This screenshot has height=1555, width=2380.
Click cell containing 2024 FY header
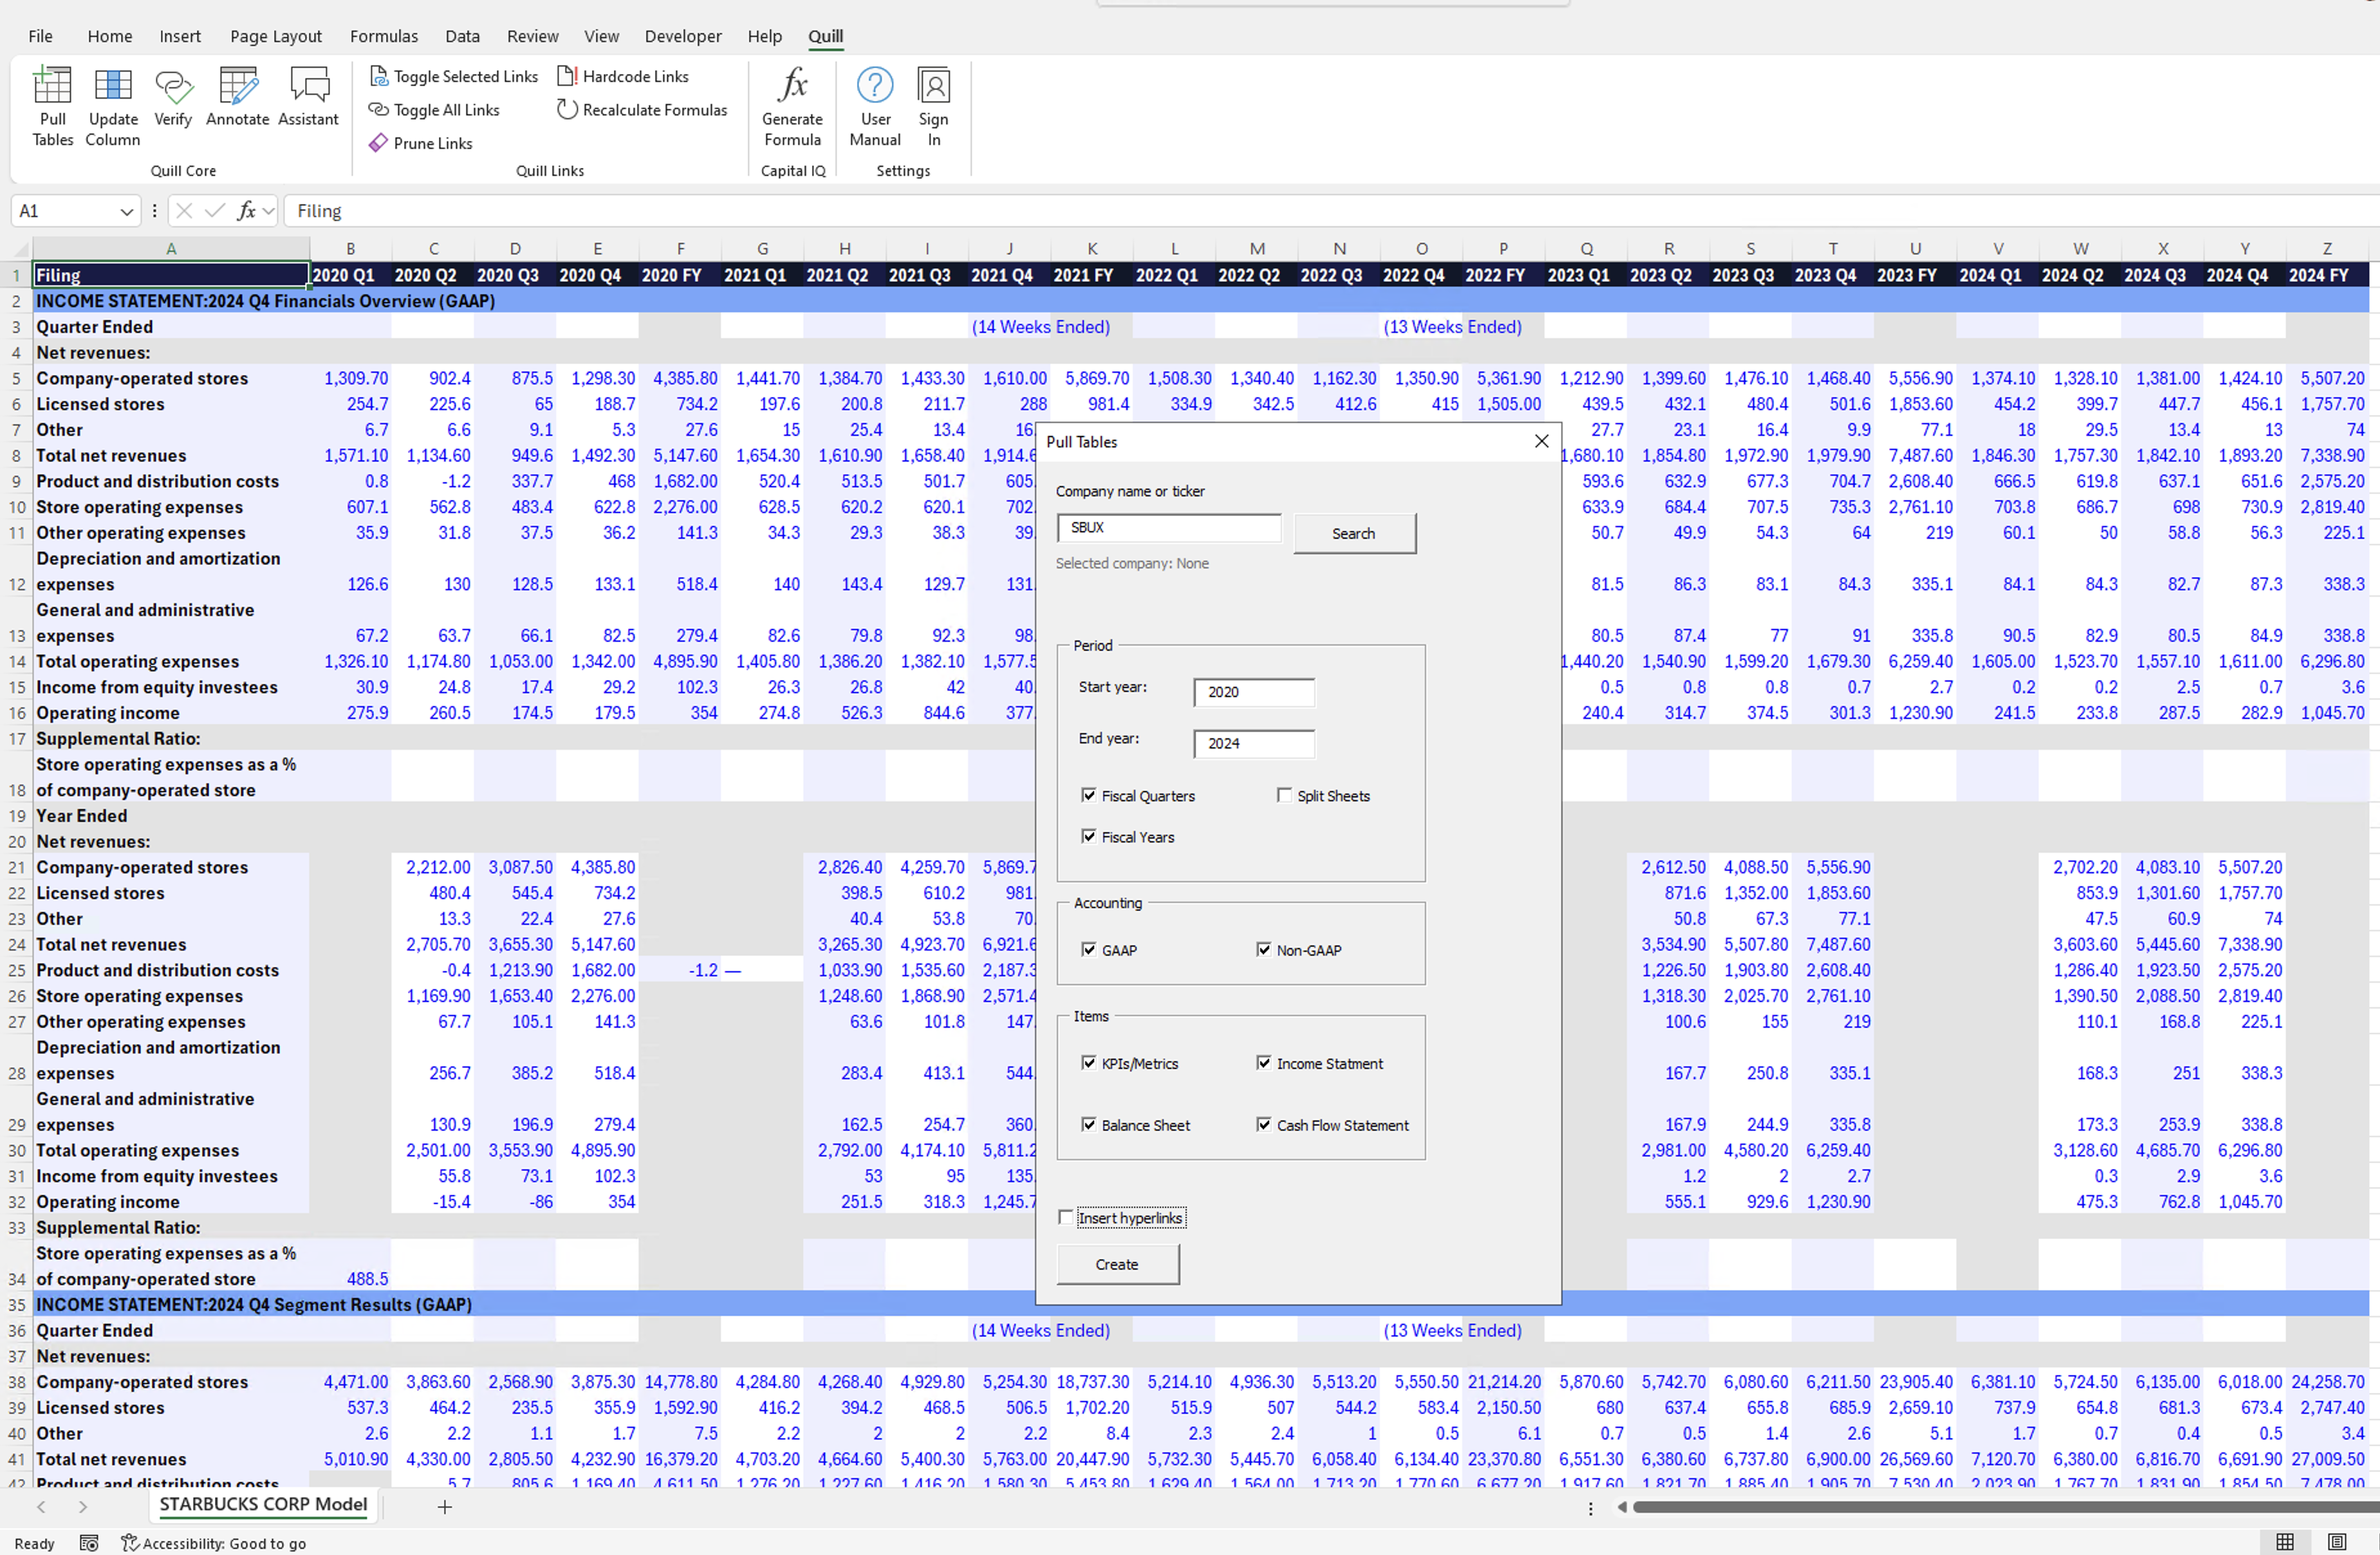pos(2326,275)
